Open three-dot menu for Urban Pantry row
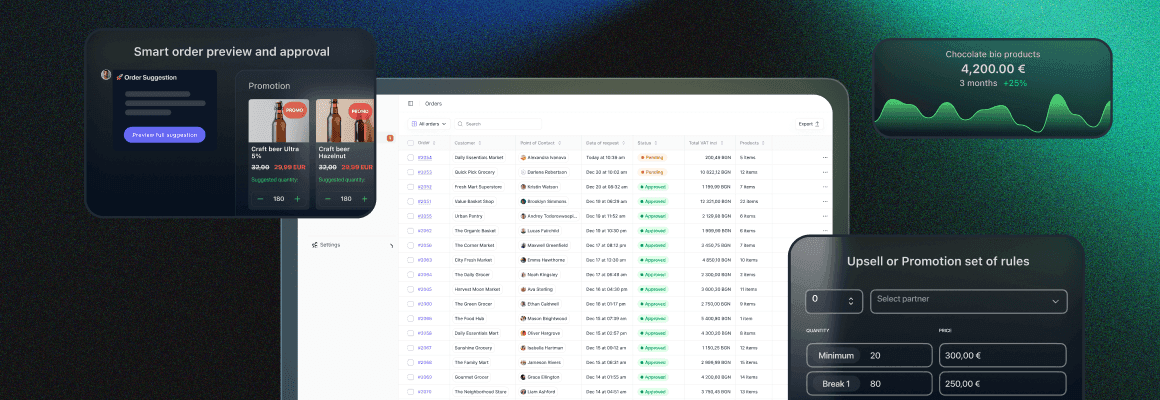Viewport: 1160px width, 400px height. (x=825, y=216)
